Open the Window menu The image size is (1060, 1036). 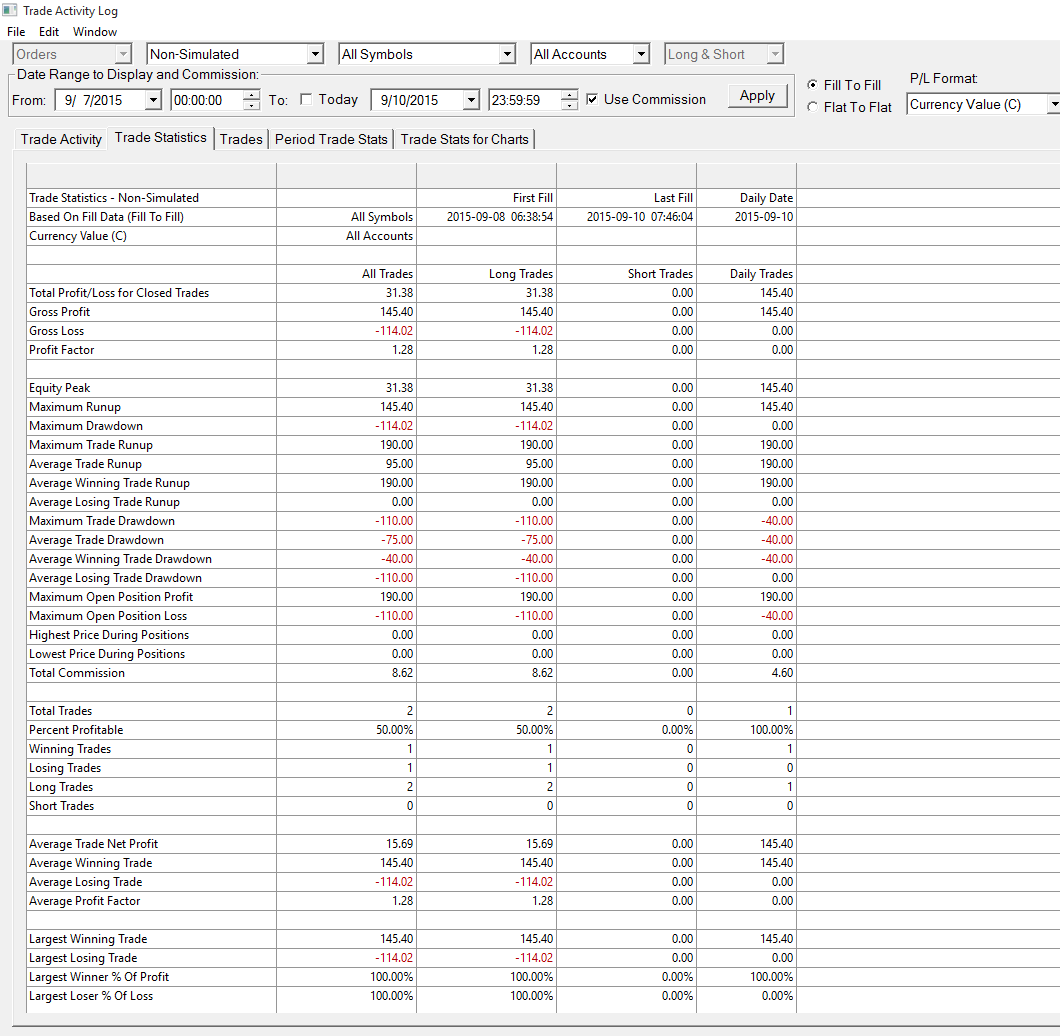pyautogui.click(x=95, y=32)
